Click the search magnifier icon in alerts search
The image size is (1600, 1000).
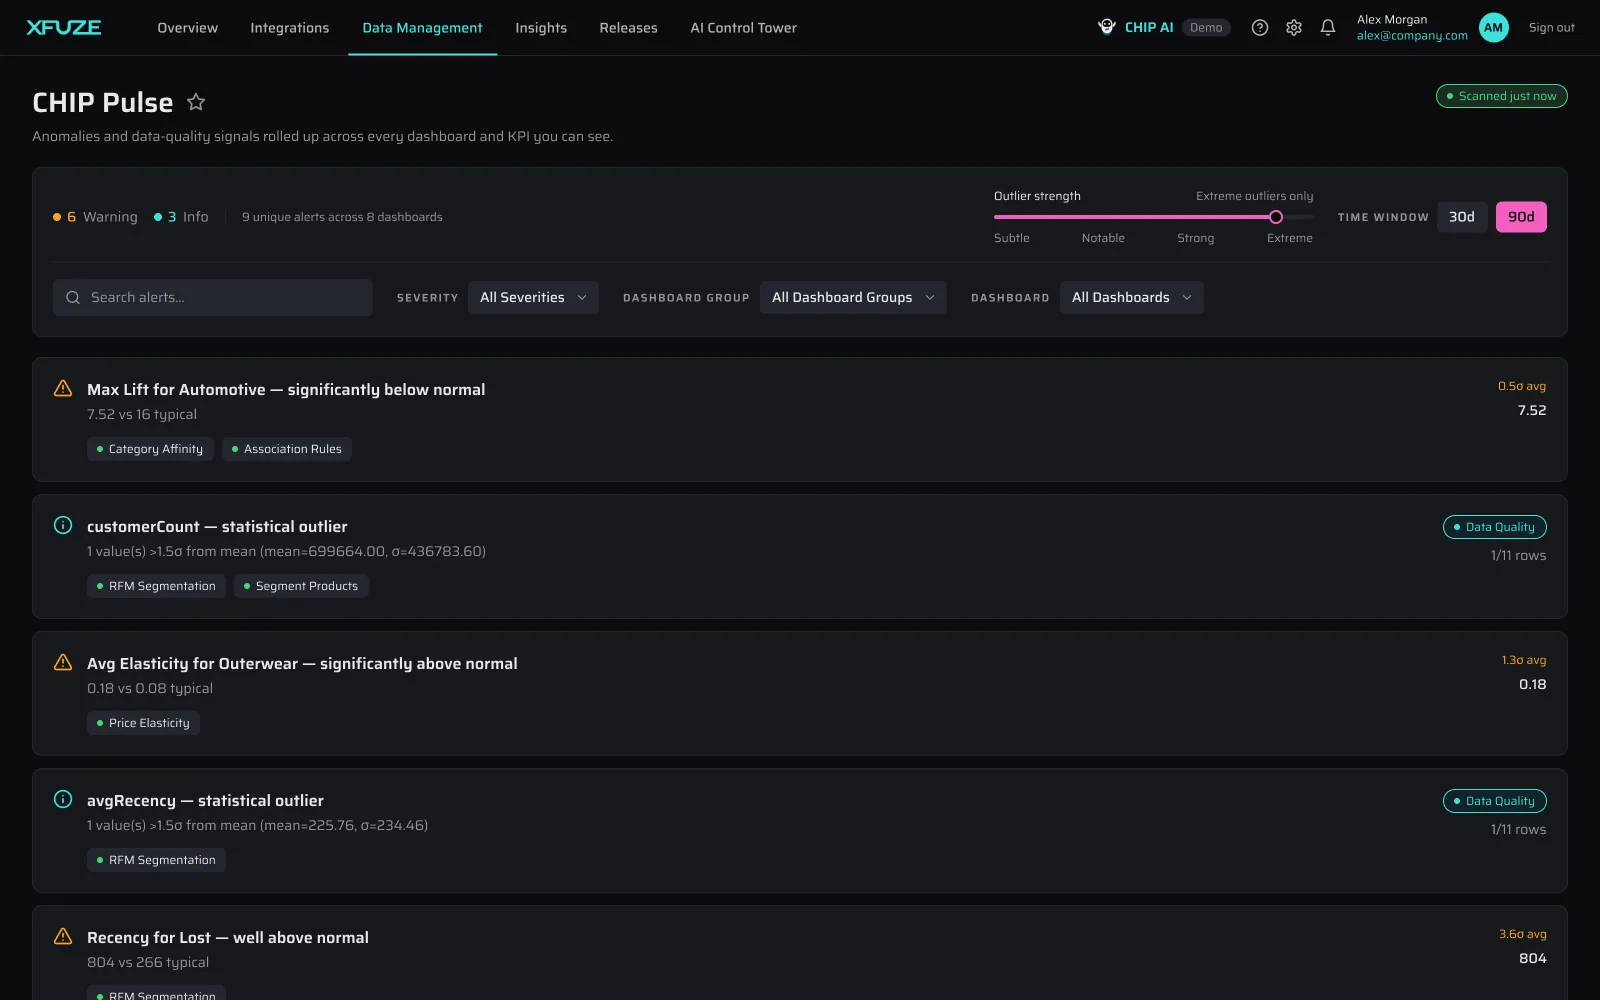[x=73, y=297]
